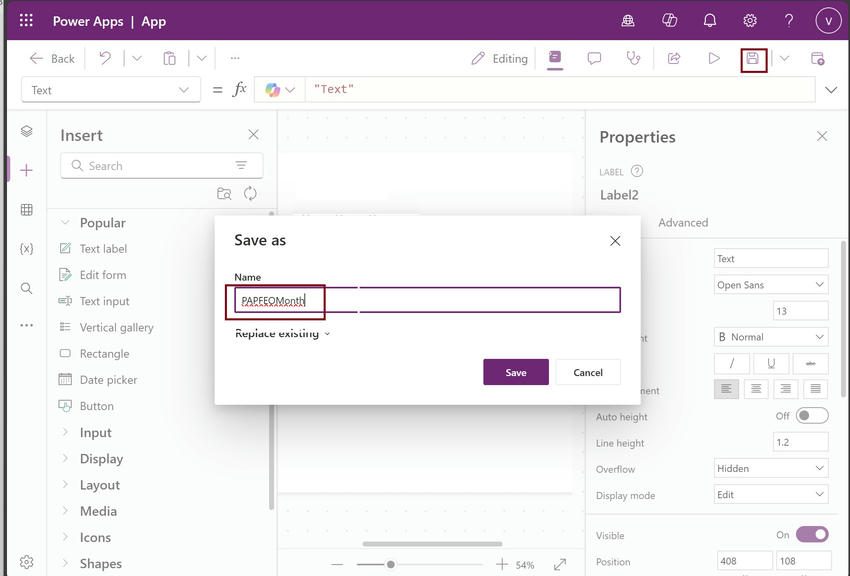Screen dimensions: 850x576
Task: Toggle strikethrough font style
Action: pyautogui.click(x=810, y=364)
